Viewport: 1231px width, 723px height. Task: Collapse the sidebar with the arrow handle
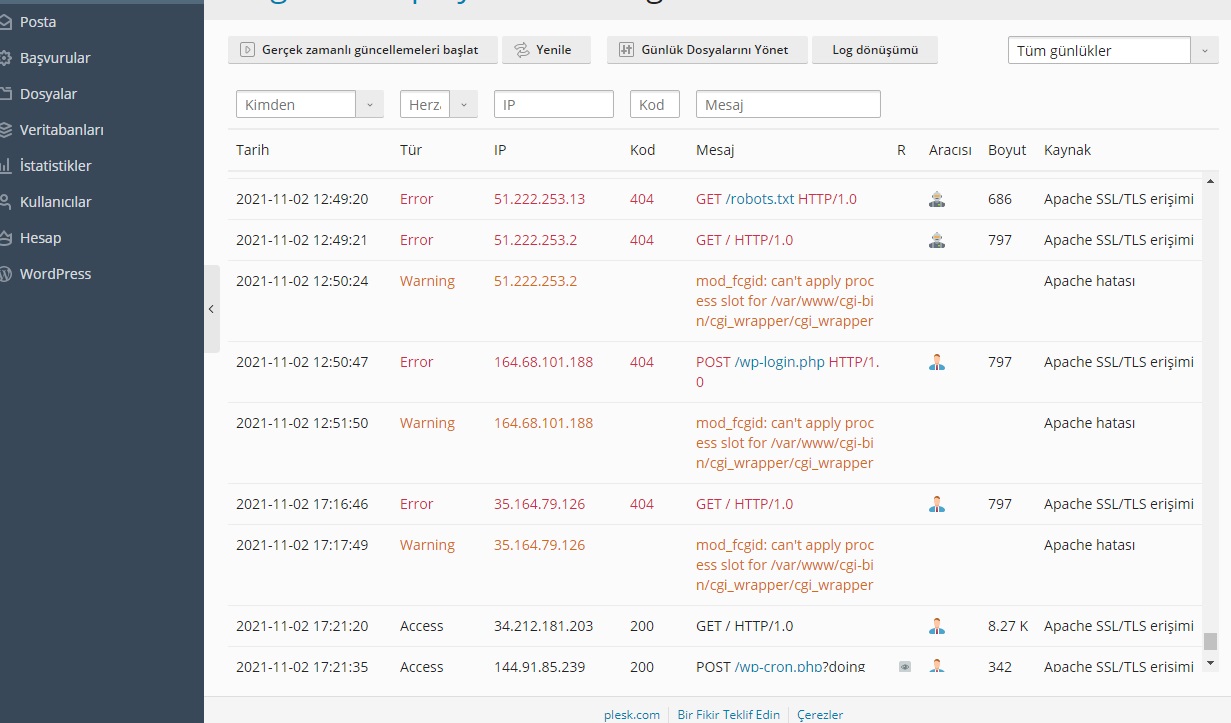(x=211, y=309)
